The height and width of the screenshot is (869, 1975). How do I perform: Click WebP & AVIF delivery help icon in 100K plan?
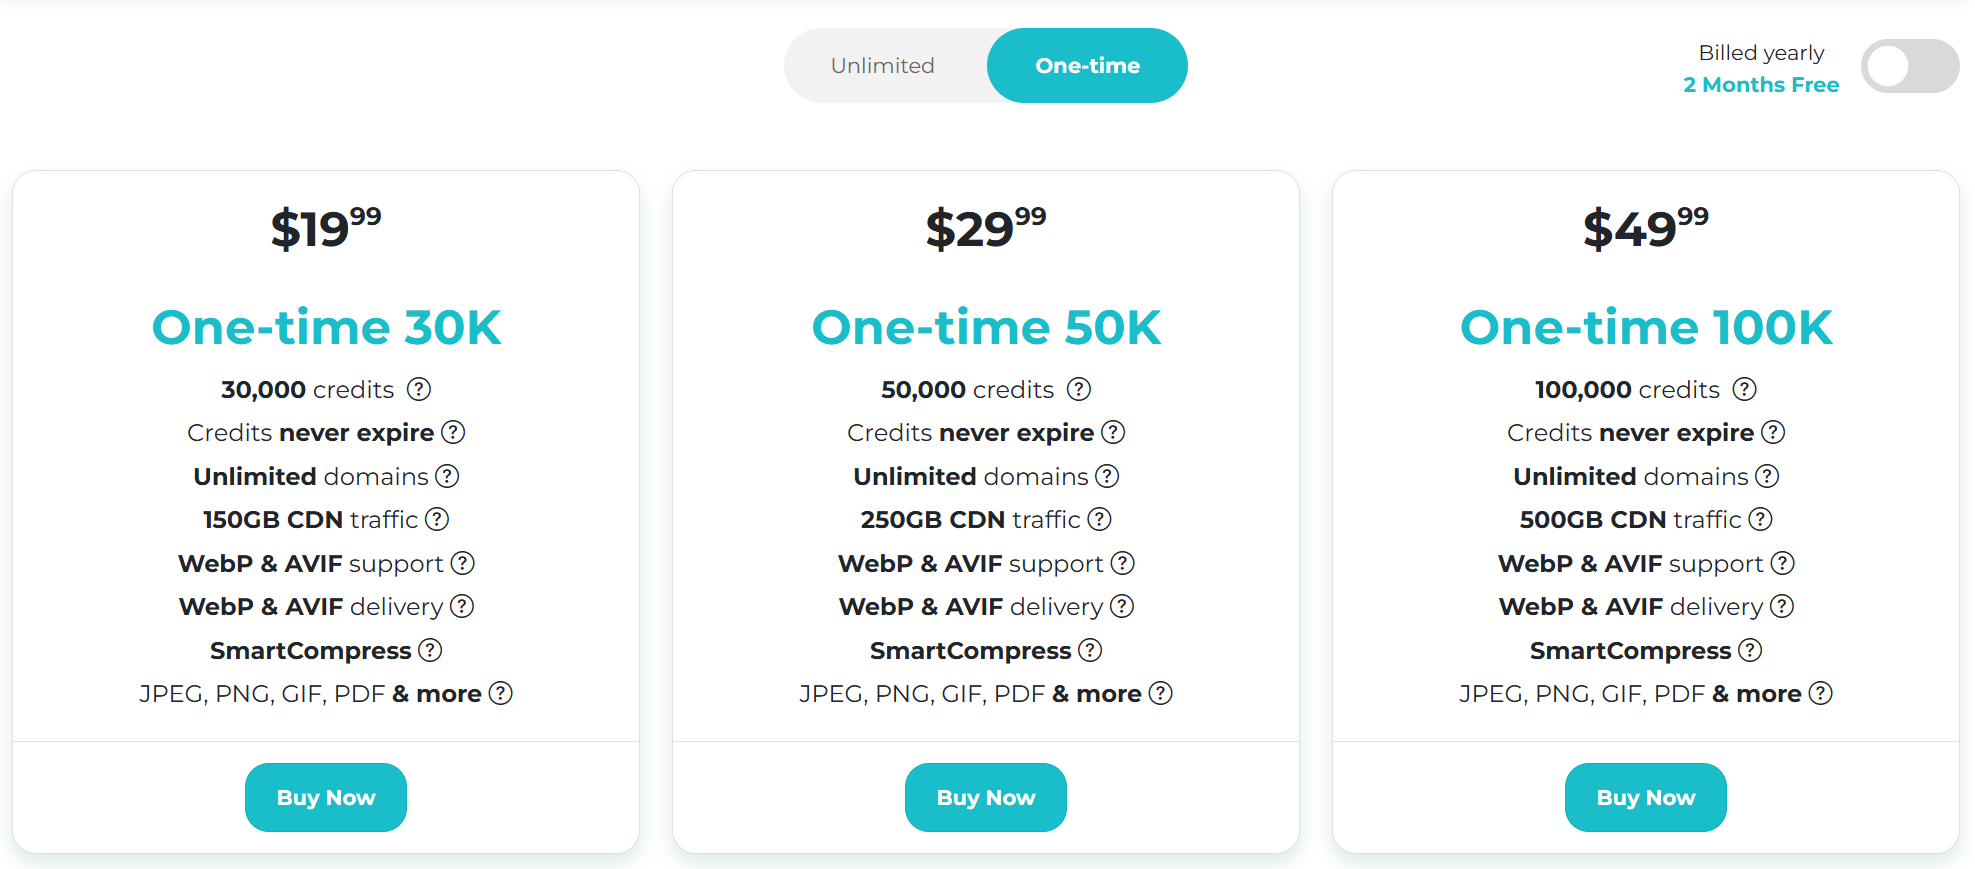(1782, 606)
